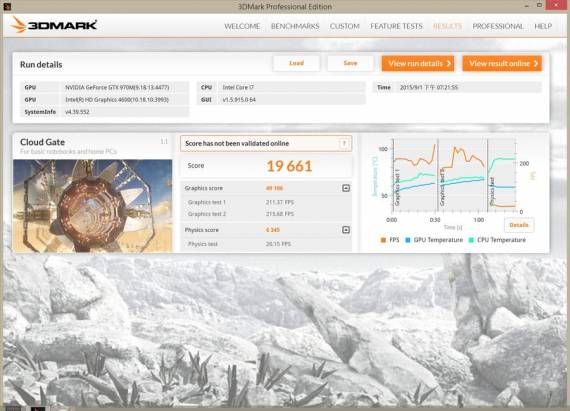Click the help question-mark icon by validation message
The width and height of the screenshot is (570, 411).
pyautogui.click(x=344, y=144)
